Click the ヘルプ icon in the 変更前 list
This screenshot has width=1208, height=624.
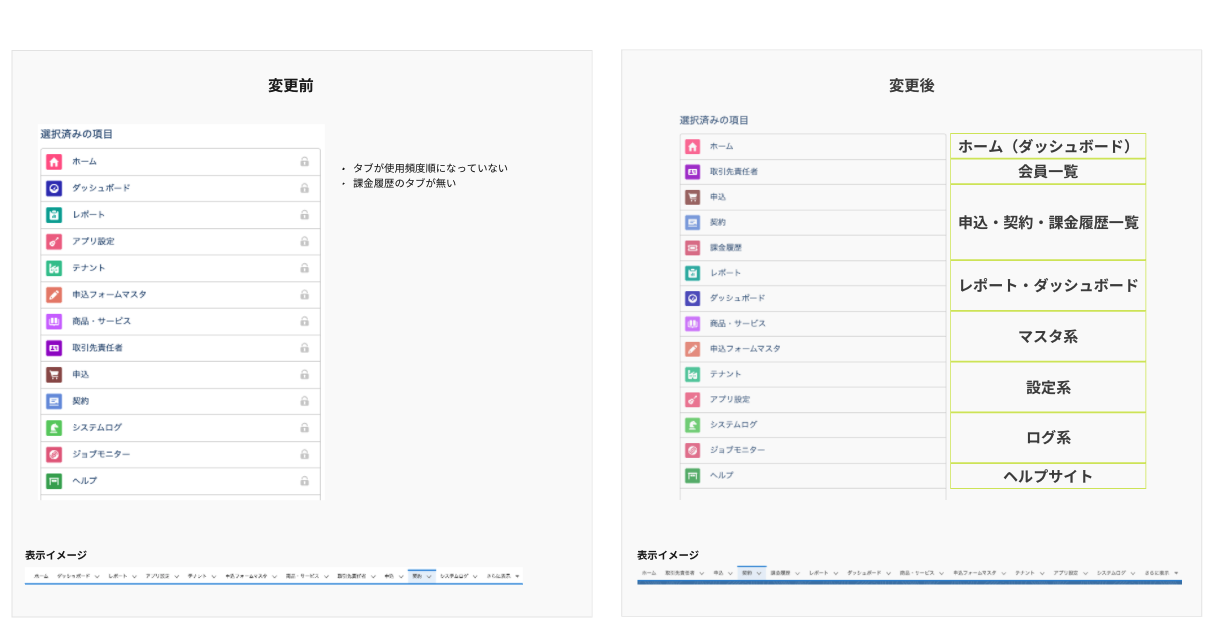[54, 481]
